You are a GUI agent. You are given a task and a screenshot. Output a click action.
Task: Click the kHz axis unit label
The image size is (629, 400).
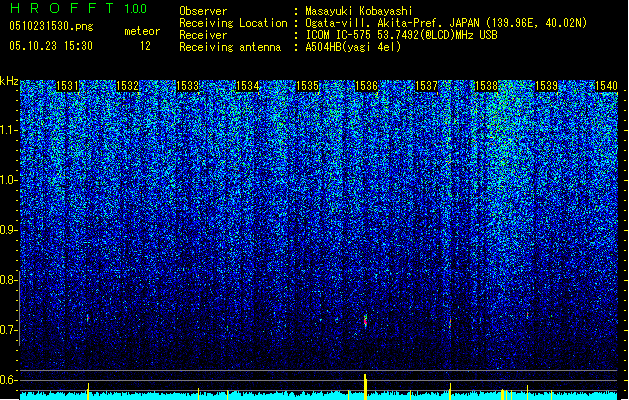pyautogui.click(x=9, y=81)
